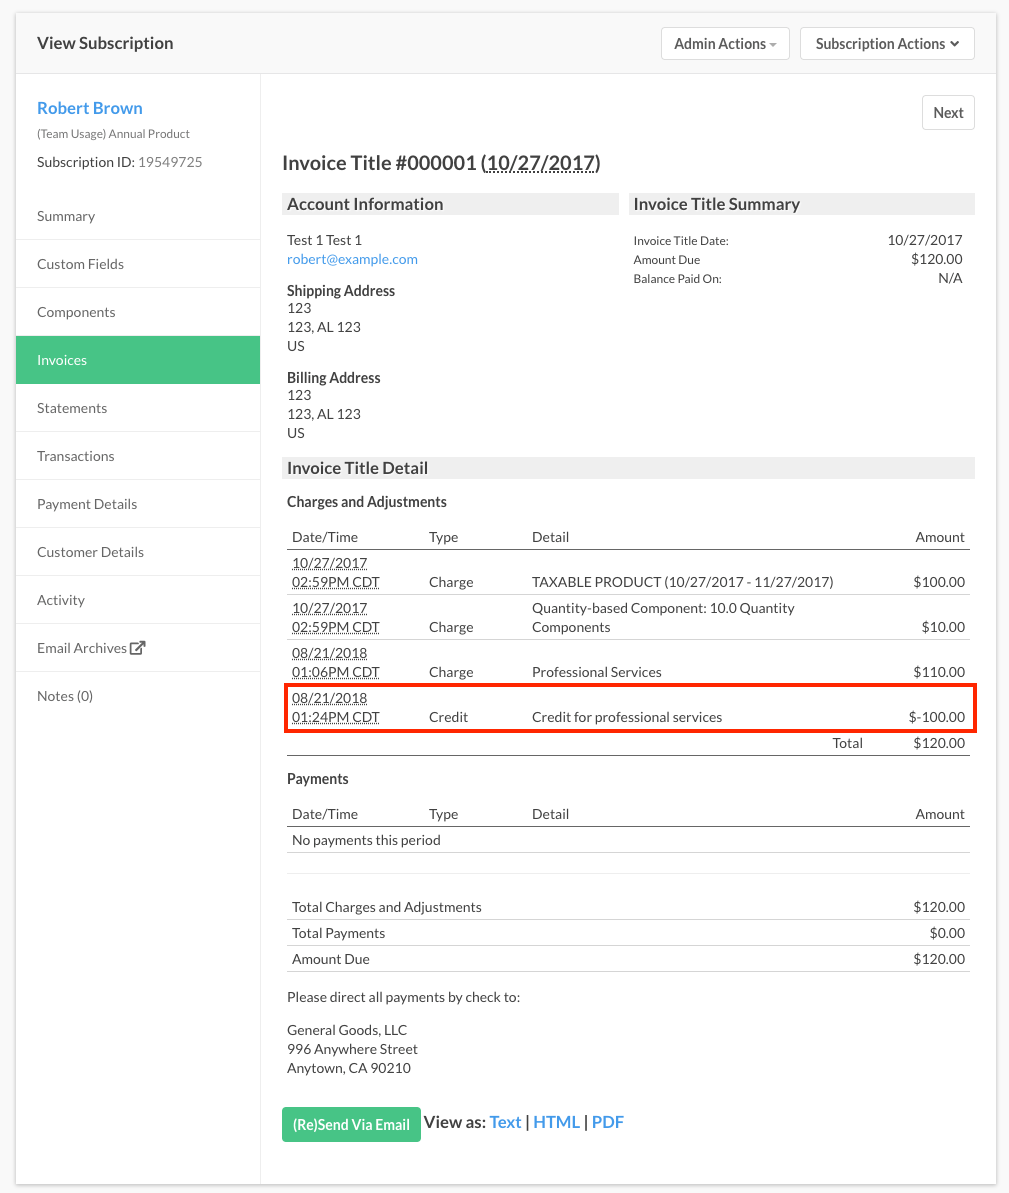Screen dimensions: 1009x1193
Task: Click the invoice title date 10/27/2017
Action: (x=540, y=163)
